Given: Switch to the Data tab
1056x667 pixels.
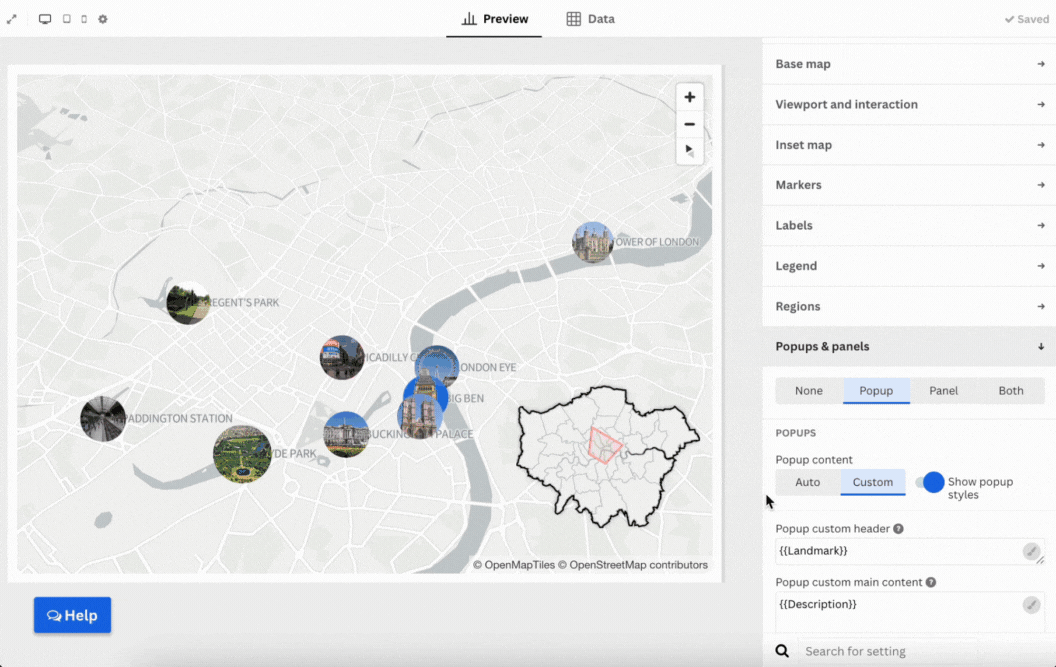Looking at the screenshot, I should coord(590,19).
